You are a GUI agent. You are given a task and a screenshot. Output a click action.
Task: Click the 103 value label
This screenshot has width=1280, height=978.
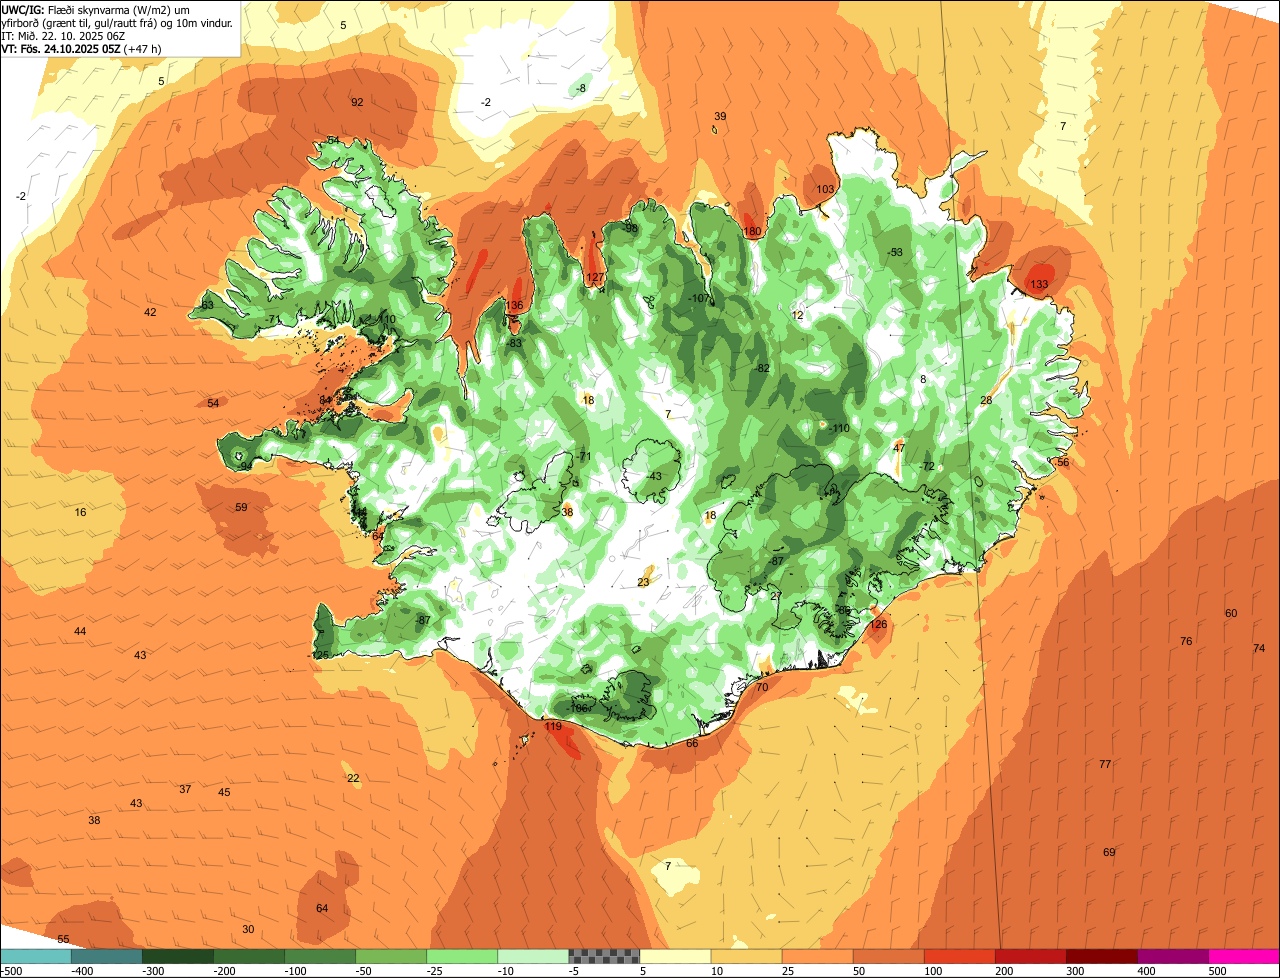pyautogui.click(x=825, y=189)
